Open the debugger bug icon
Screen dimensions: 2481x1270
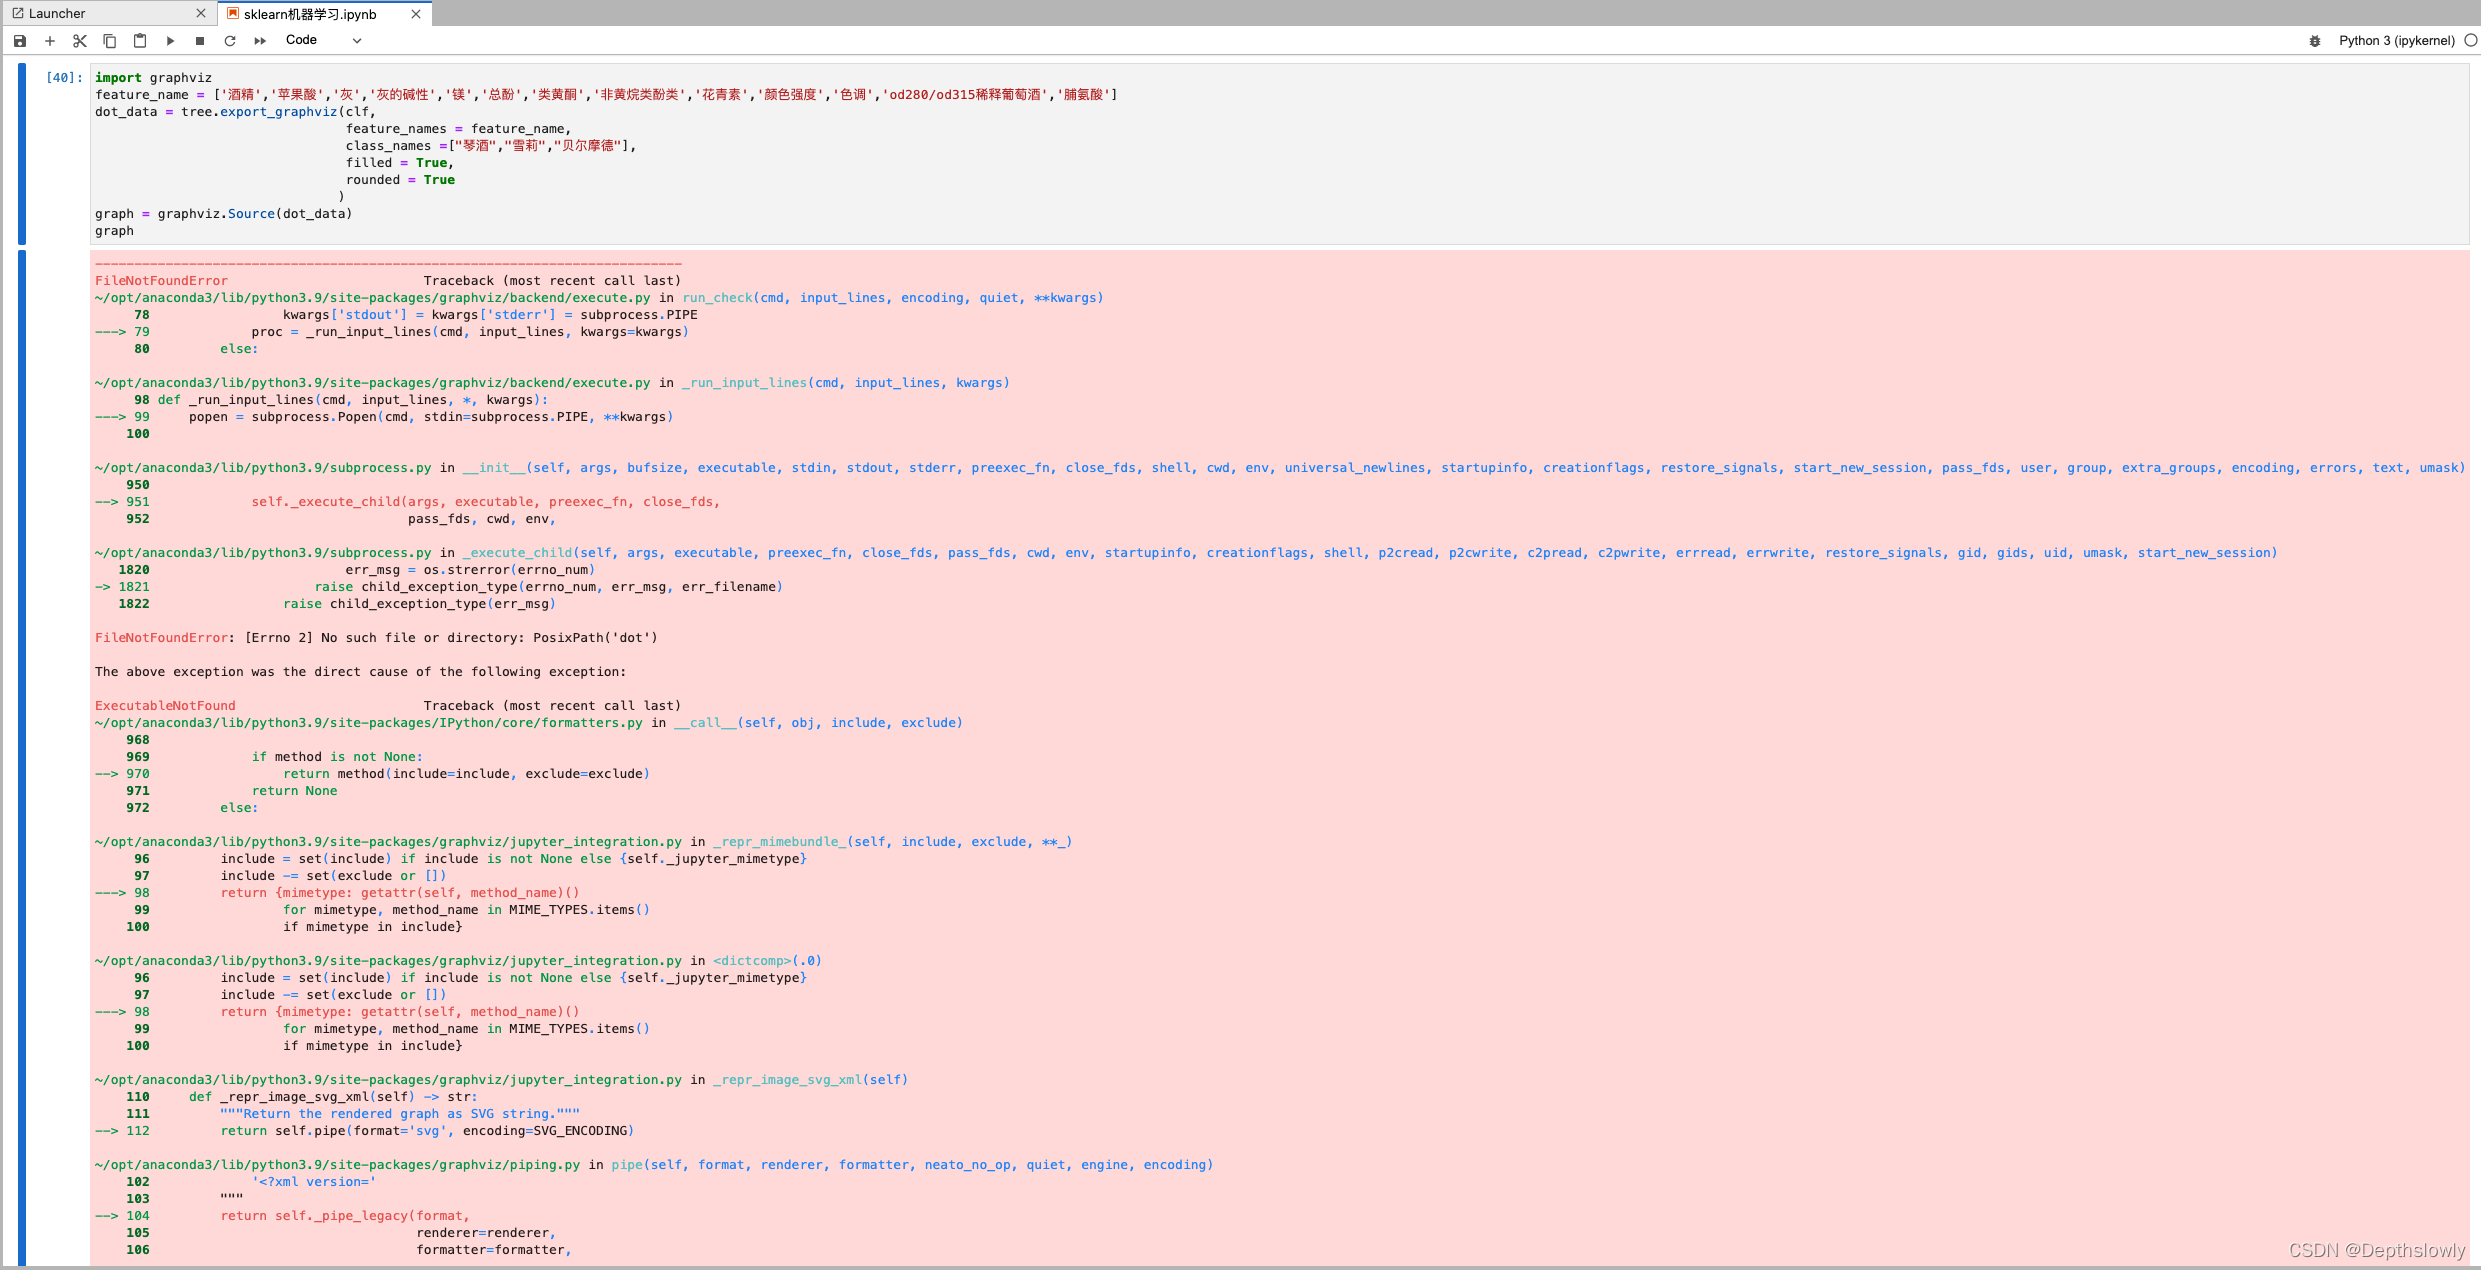click(2314, 41)
